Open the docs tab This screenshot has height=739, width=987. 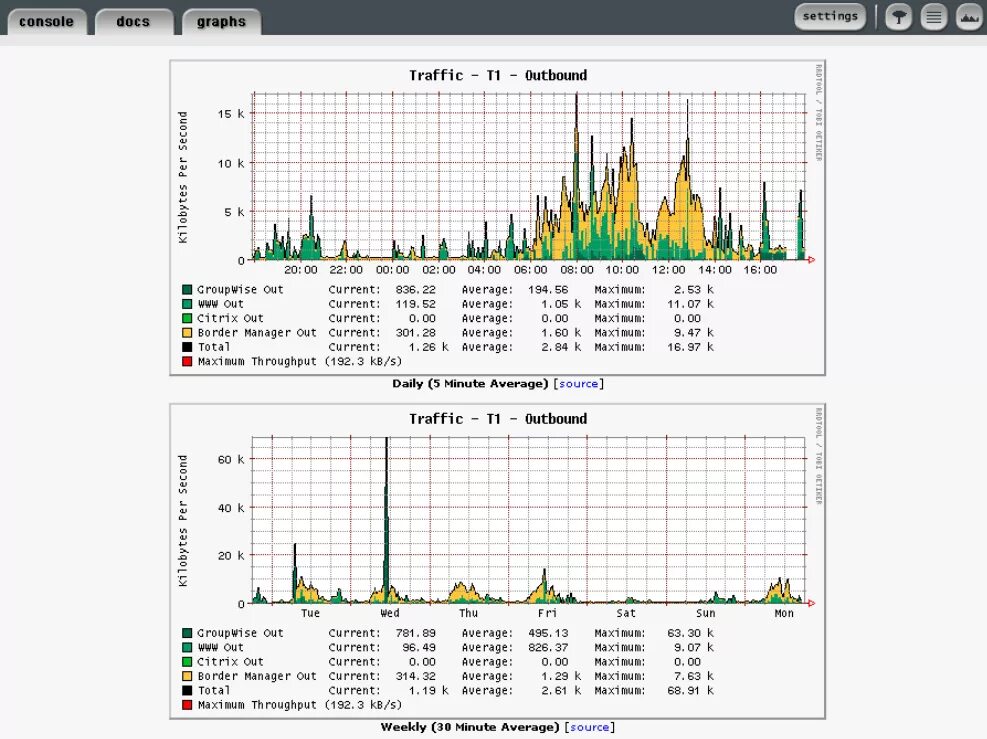tap(133, 21)
